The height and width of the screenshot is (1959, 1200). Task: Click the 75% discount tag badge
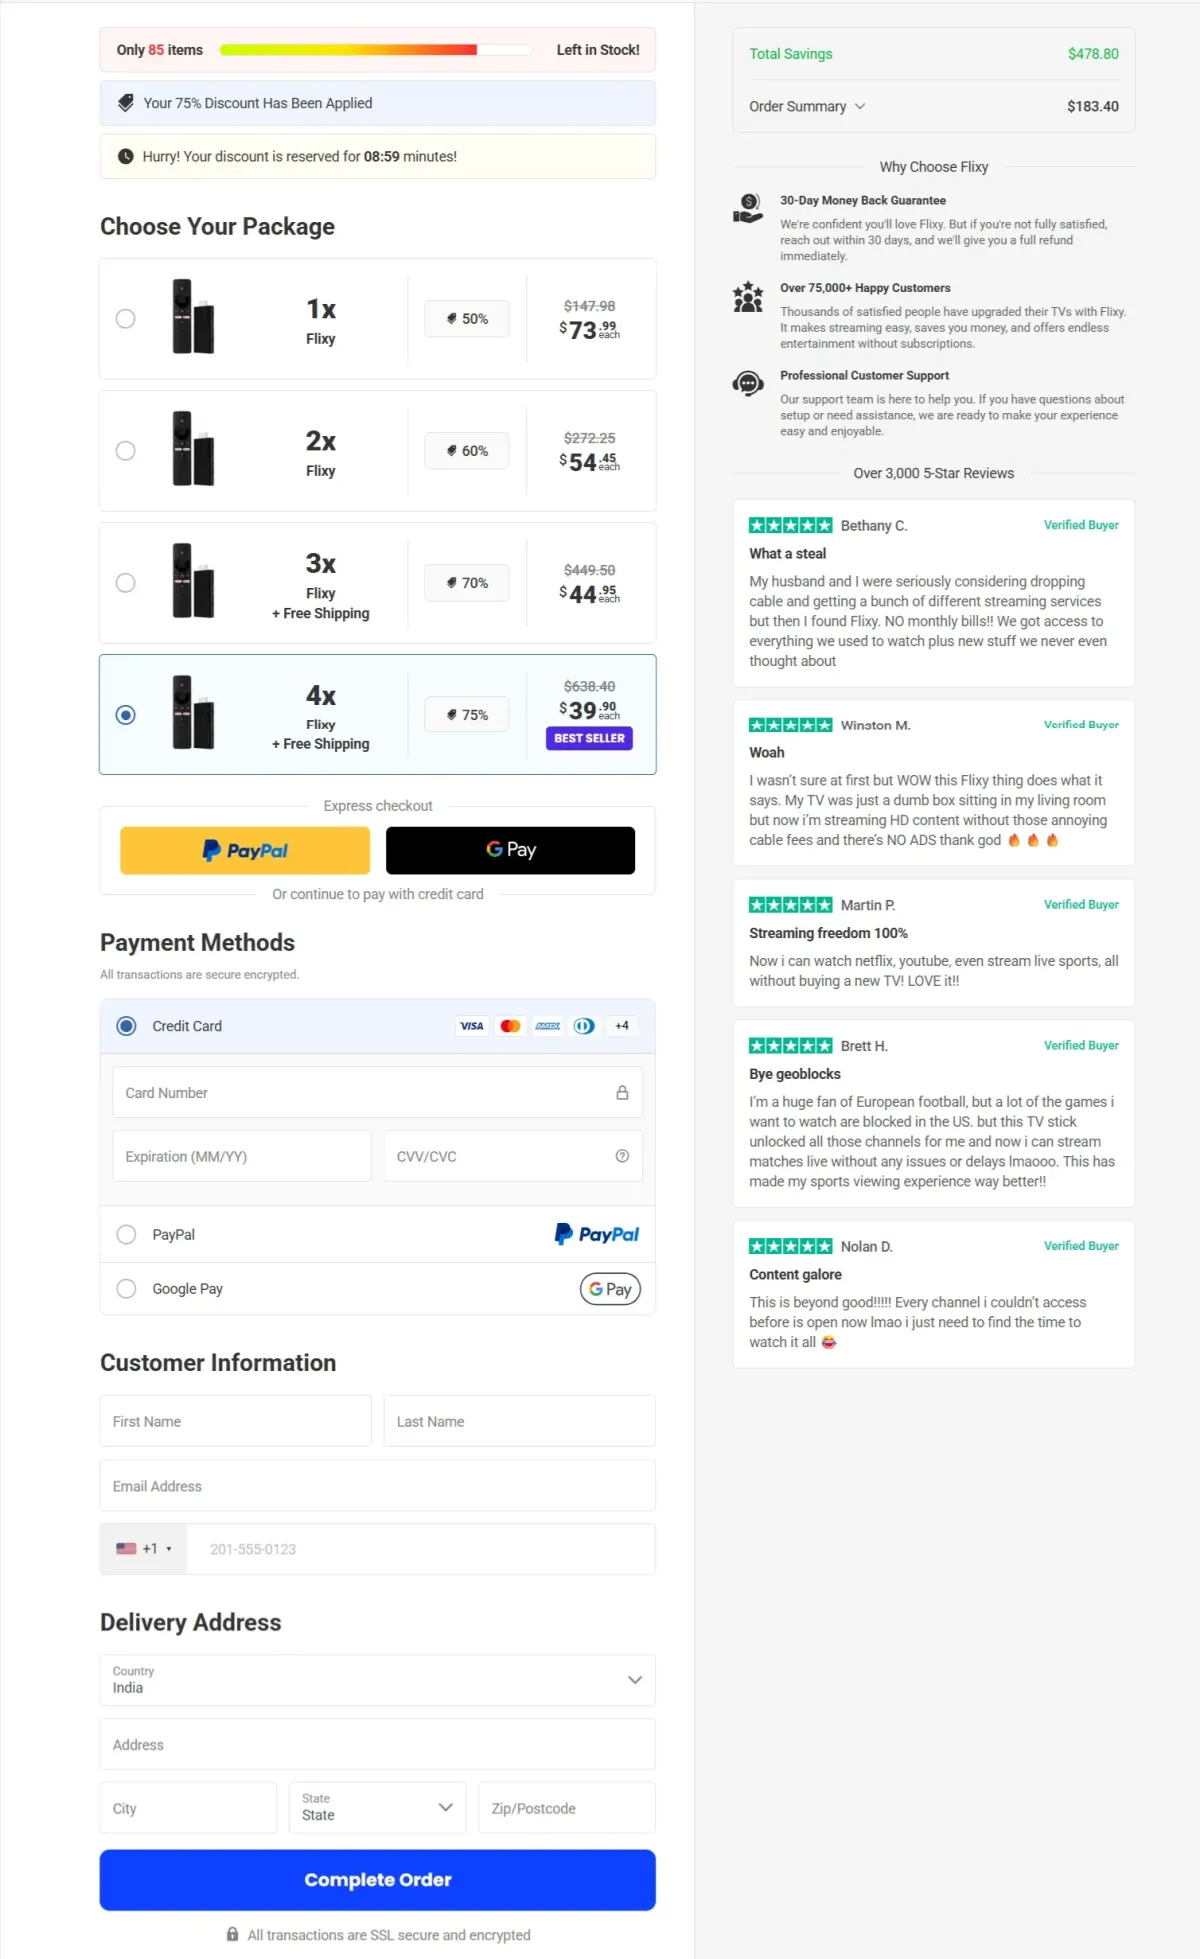tap(467, 715)
